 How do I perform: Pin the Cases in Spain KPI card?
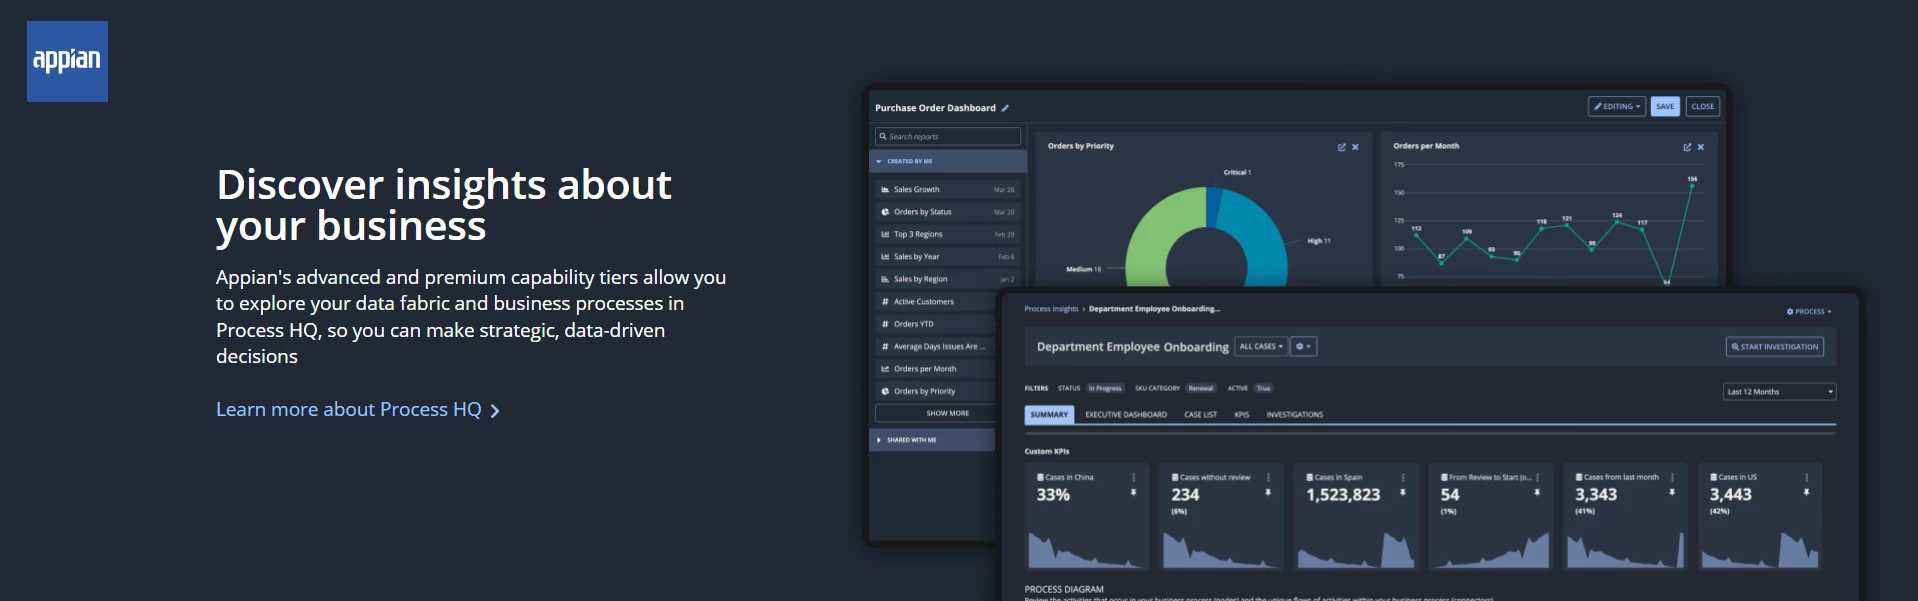1403,493
